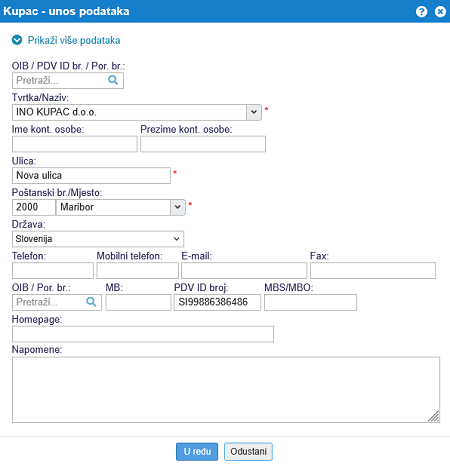Click the circled chevron icon beside Prikaži više podataka

click(17, 40)
